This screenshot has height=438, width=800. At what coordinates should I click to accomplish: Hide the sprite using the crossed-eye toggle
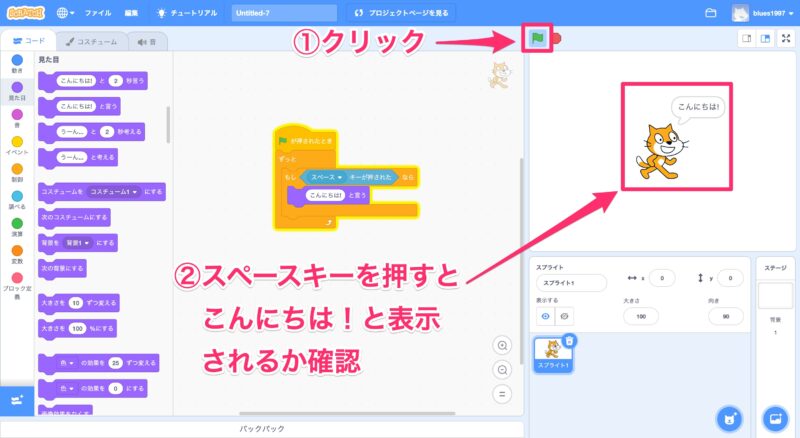[565, 315]
